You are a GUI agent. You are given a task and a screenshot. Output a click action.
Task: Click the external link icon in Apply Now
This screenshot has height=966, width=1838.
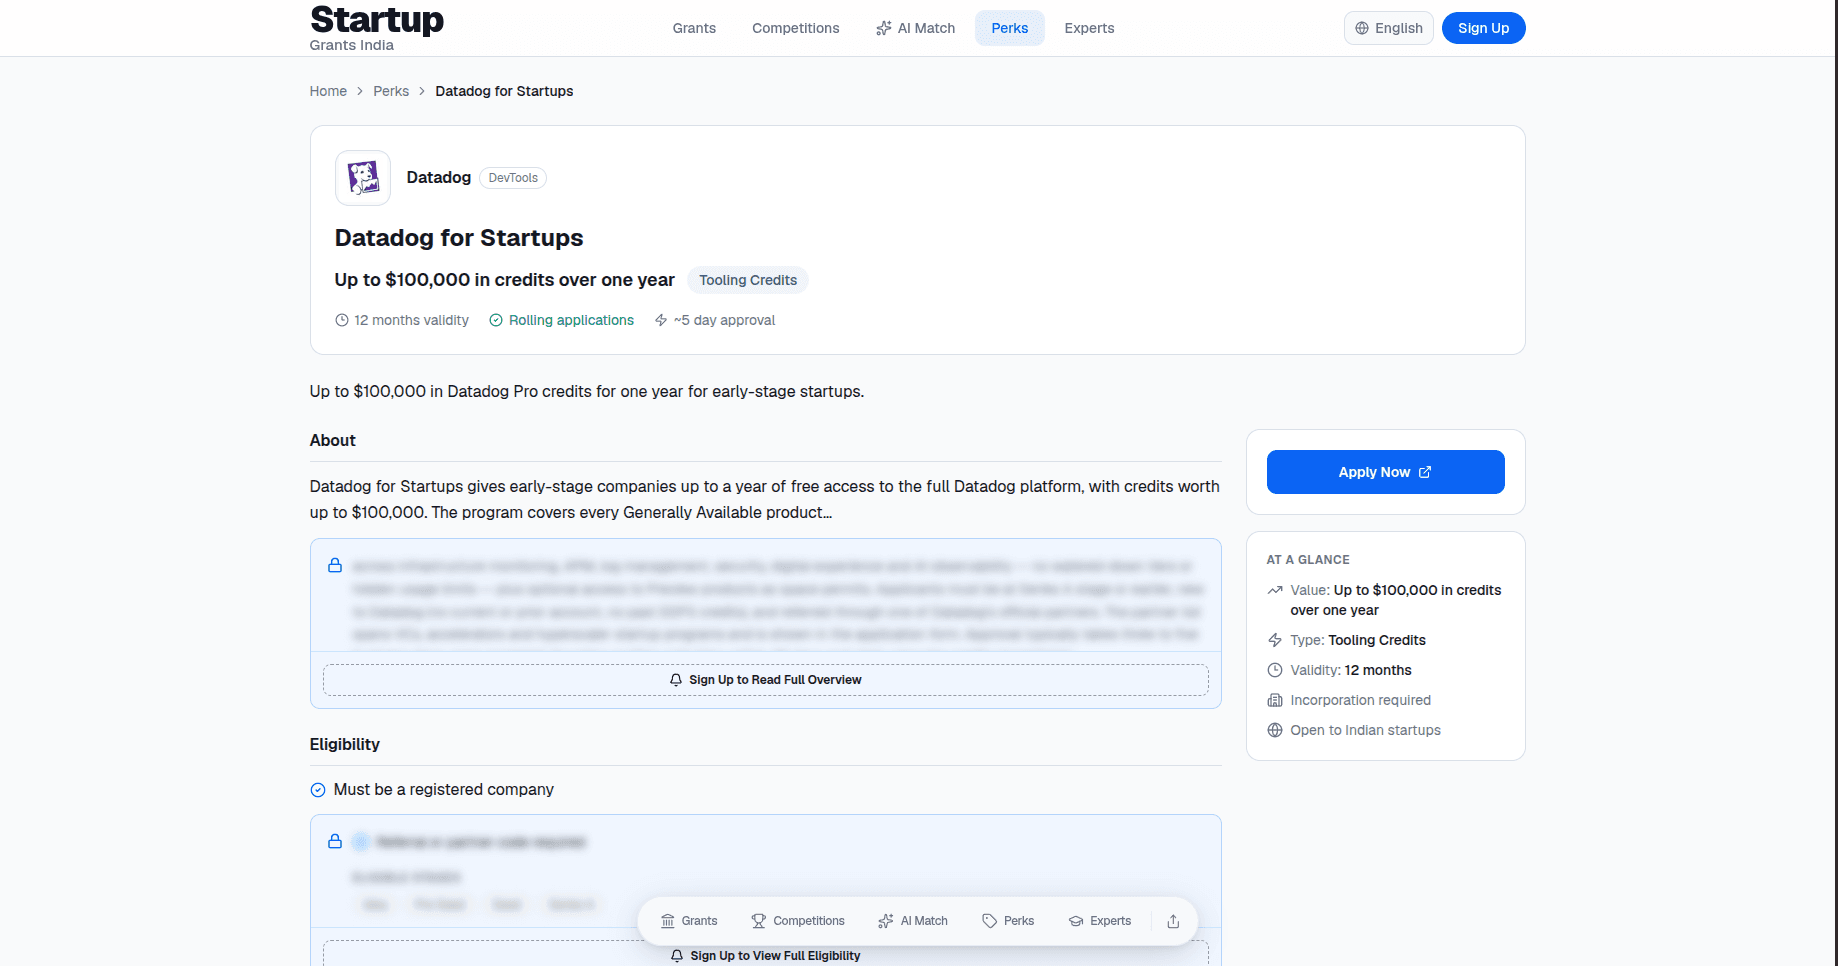[x=1425, y=472]
